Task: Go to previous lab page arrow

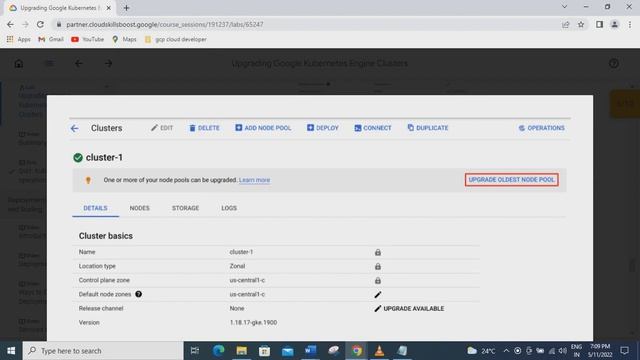Action: point(78,64)
